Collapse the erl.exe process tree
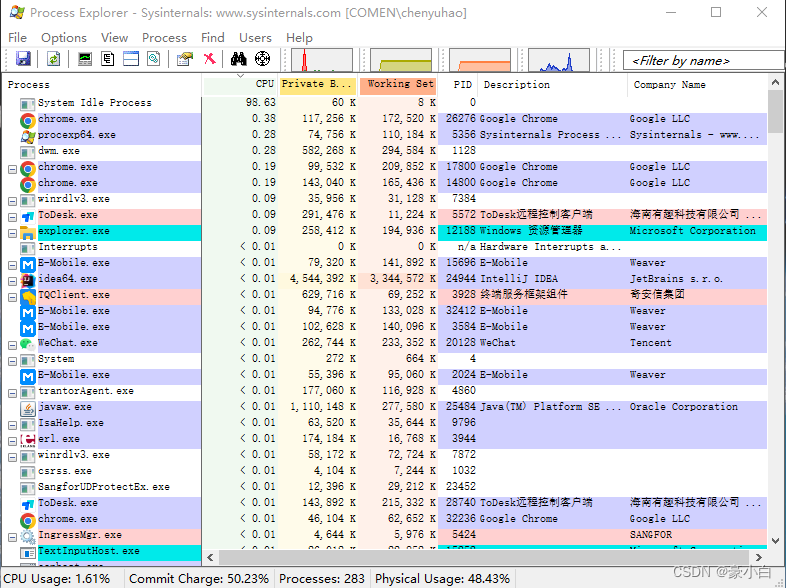This screenshot has width=786, height=588. click(x=13, y=442)
